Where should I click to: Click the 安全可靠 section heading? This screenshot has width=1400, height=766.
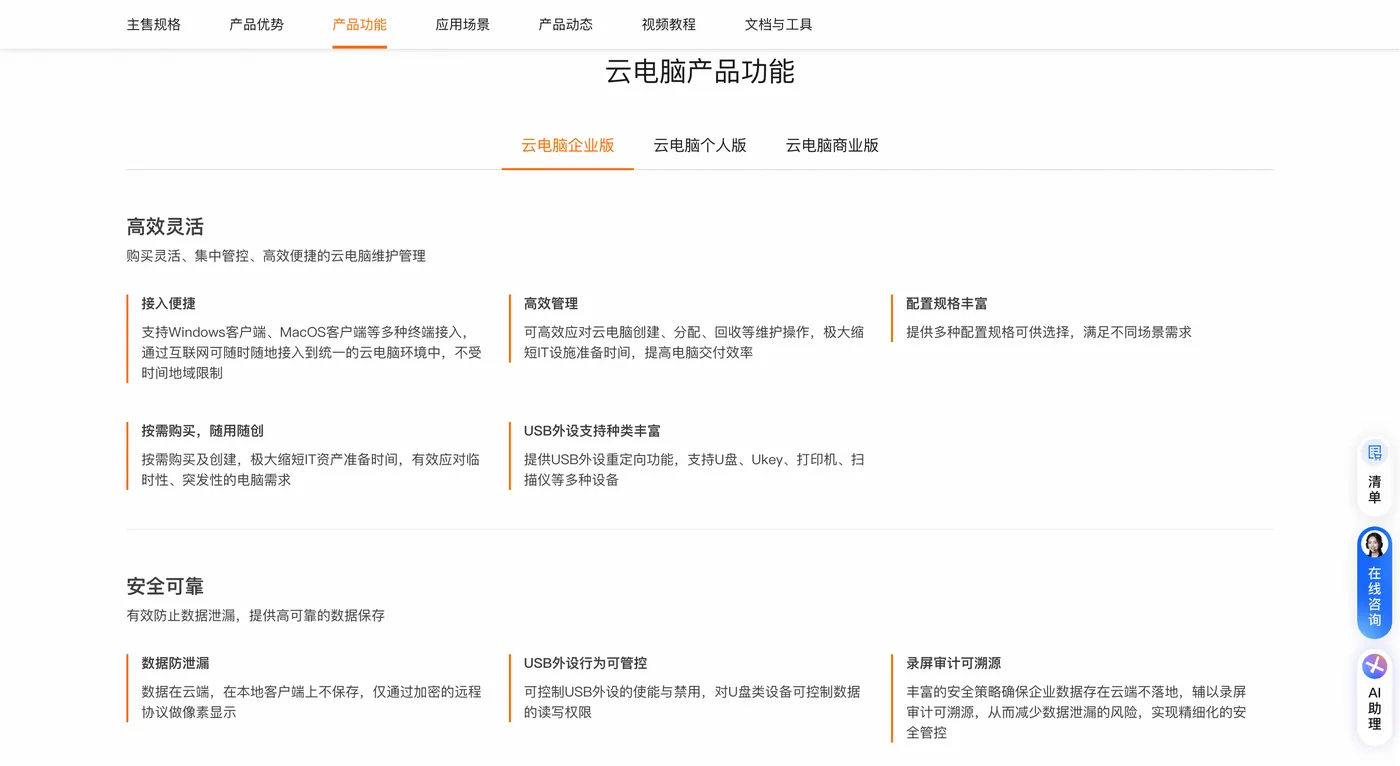click(165, 586)
